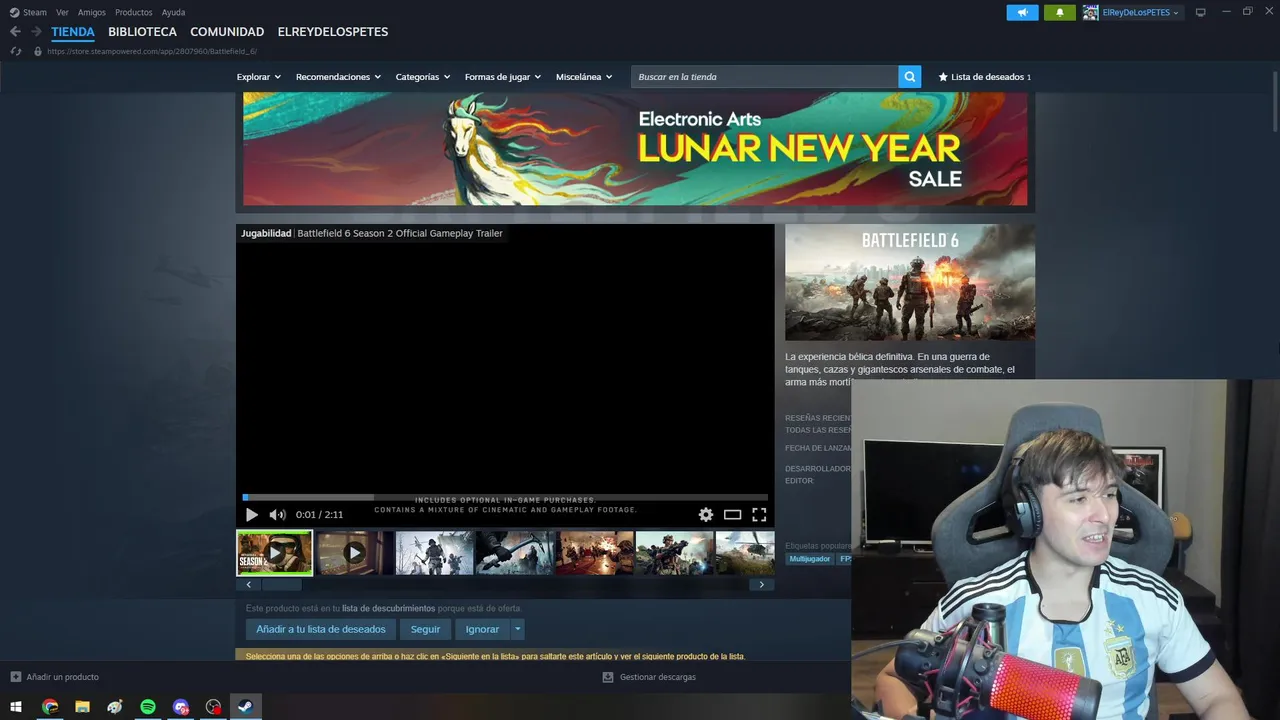1280x720 pixels.
Task: Expand the Categorías dropdown
Action: 423,77
